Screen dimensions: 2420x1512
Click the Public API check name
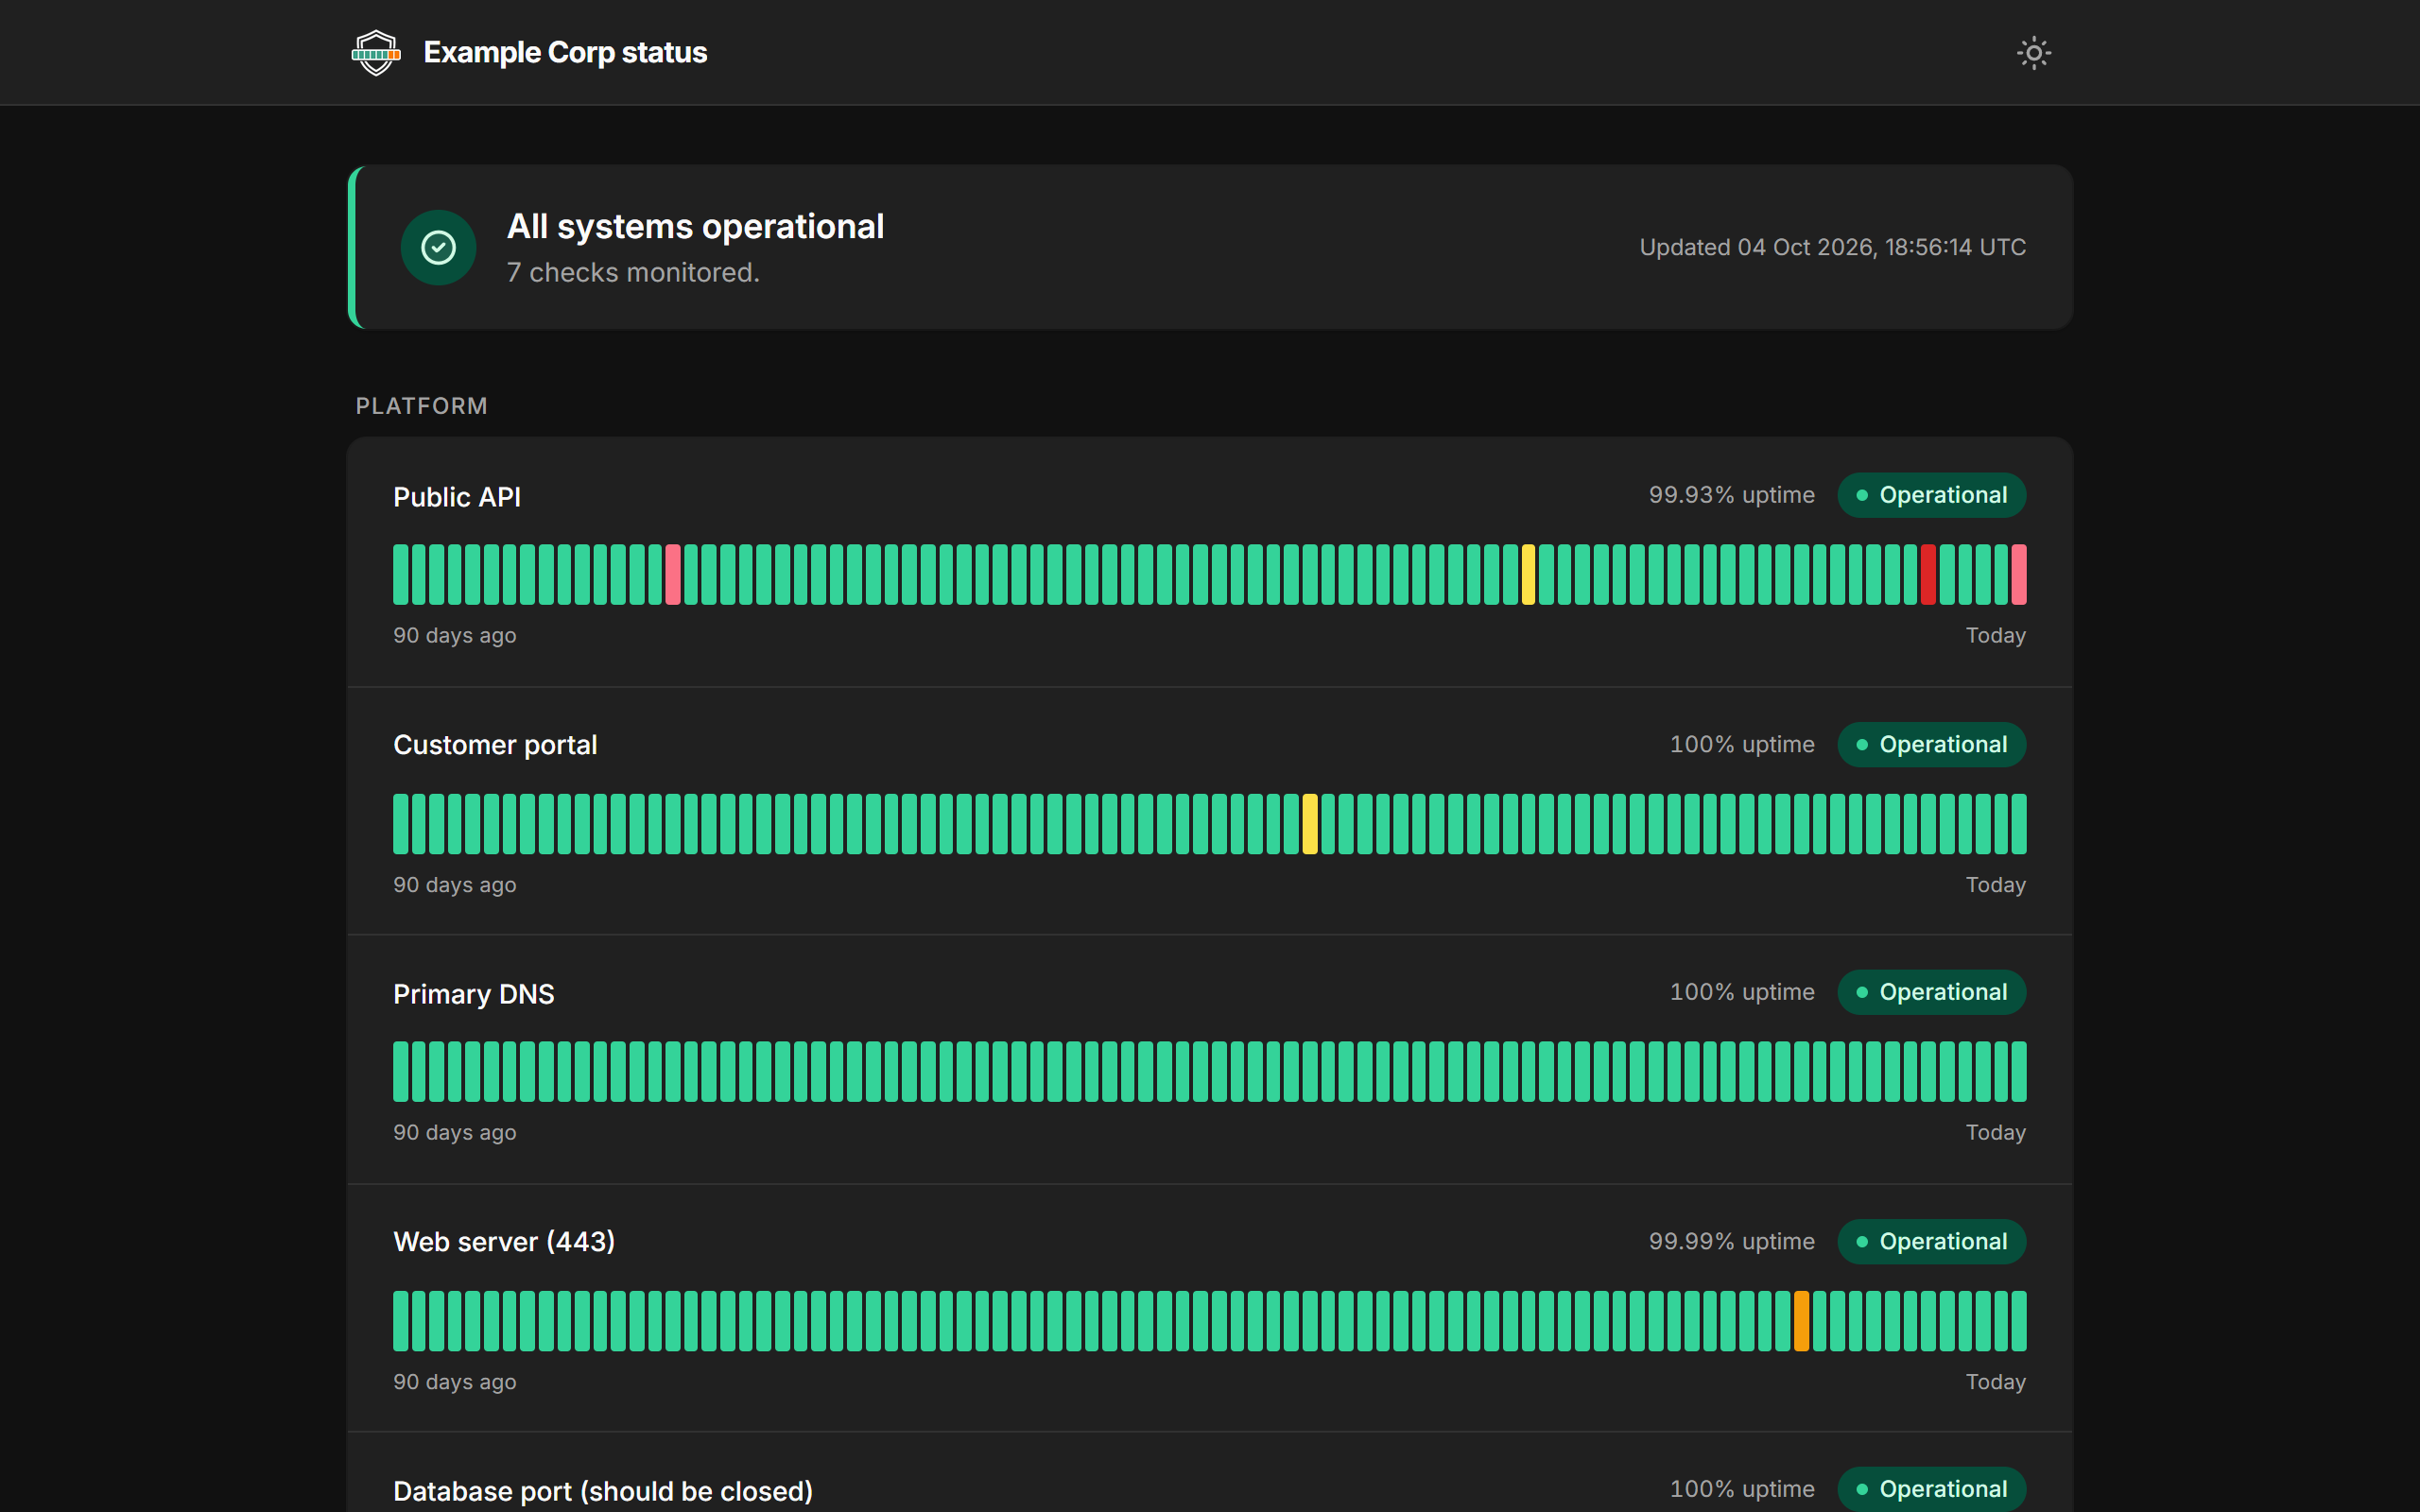[457, 497]
